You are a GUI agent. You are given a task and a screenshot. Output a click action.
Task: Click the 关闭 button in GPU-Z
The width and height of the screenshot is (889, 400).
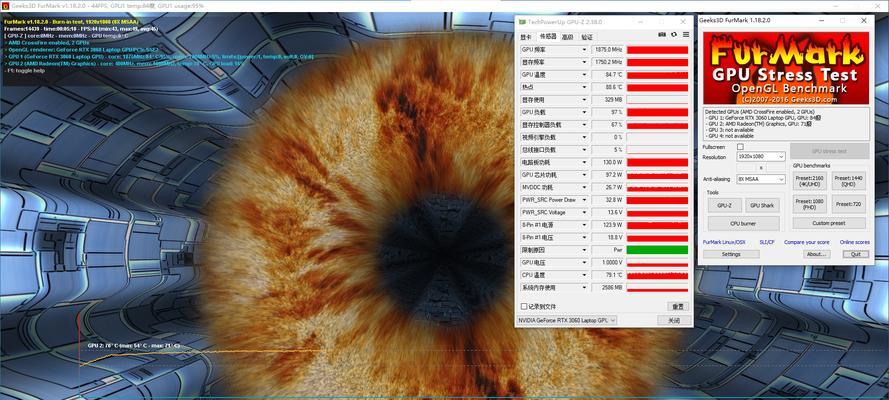(673, 320)
